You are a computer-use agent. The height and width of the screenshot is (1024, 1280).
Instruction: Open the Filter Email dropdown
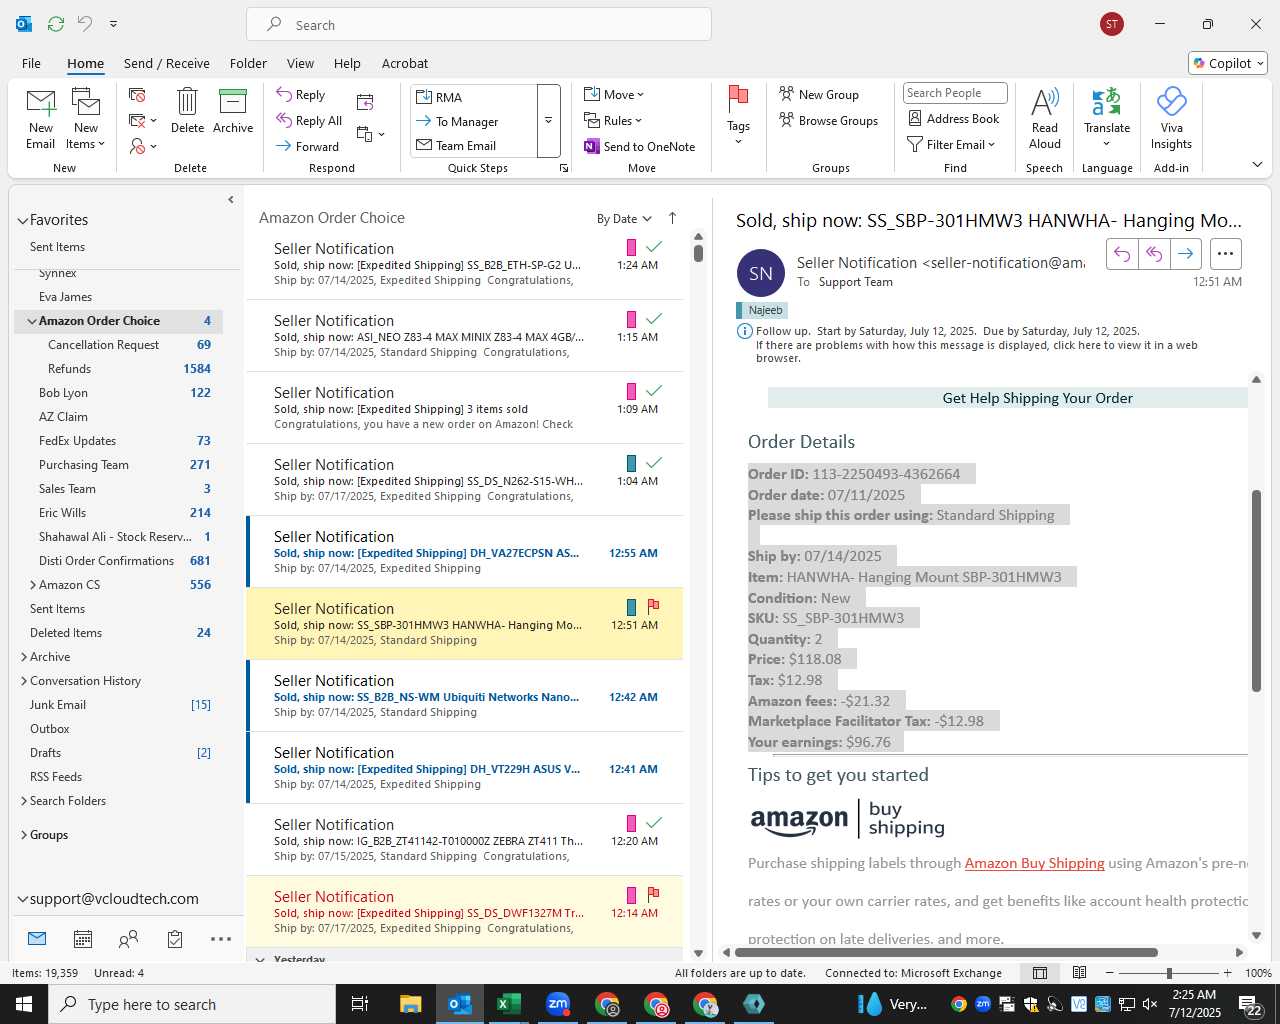tap(951, 144)
